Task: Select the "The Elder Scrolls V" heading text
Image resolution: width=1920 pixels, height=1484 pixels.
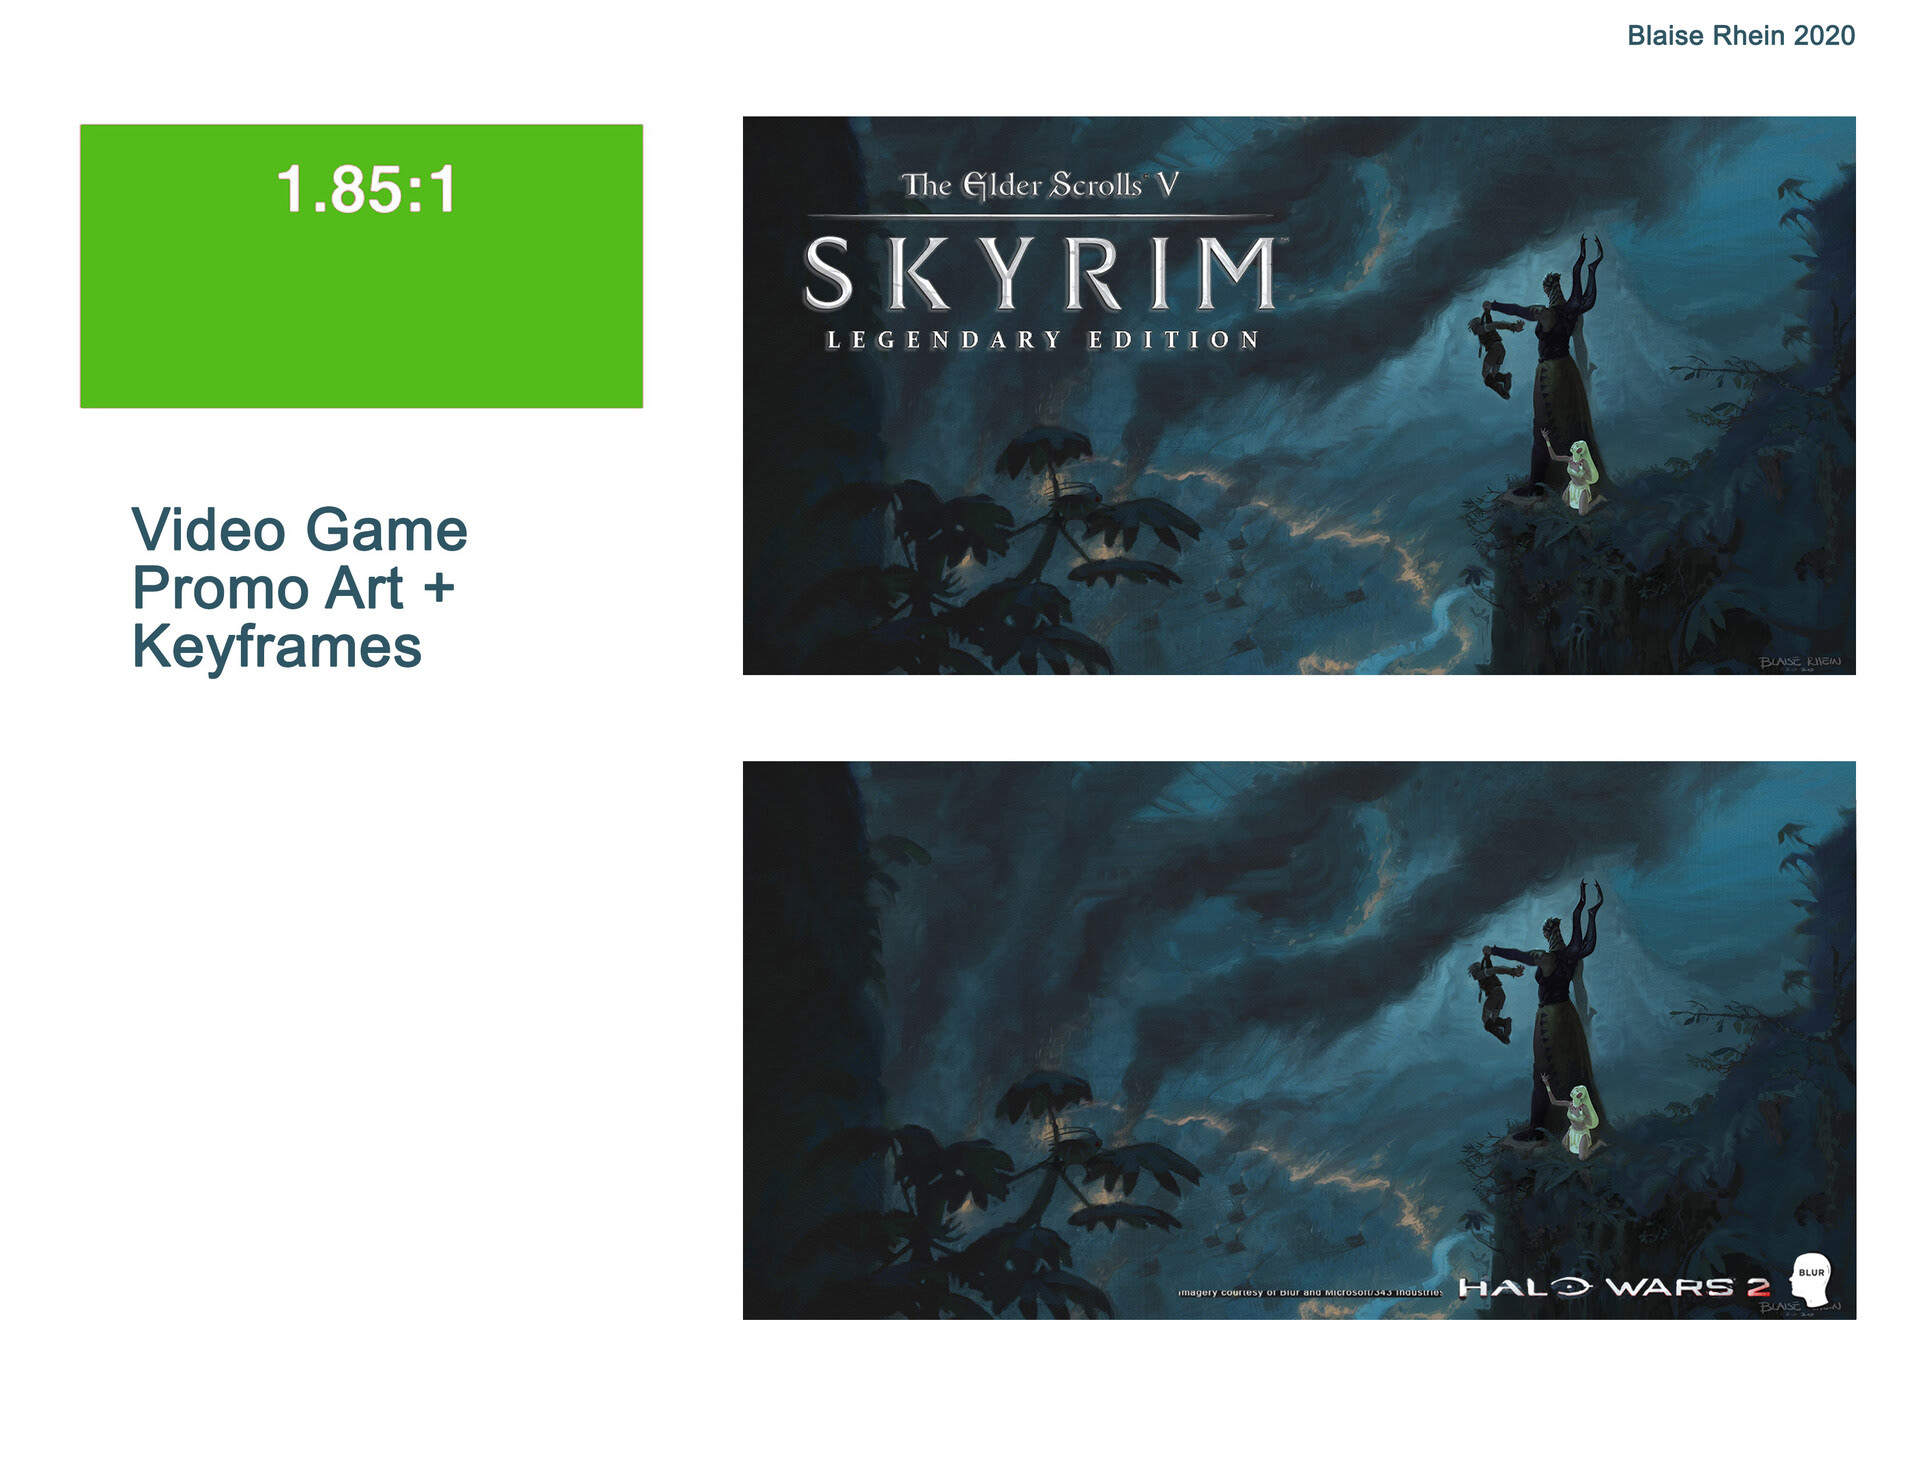Action: point(1040,185)
